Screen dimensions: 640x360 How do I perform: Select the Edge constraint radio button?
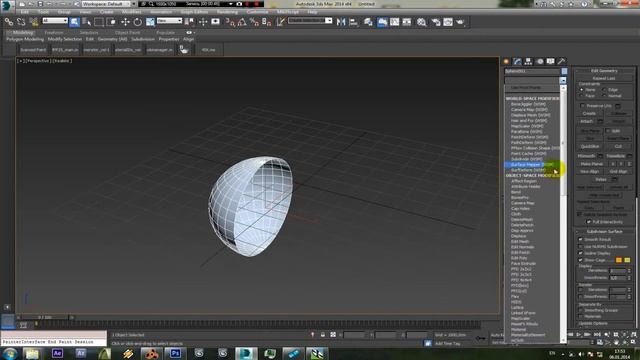(604, 89)
